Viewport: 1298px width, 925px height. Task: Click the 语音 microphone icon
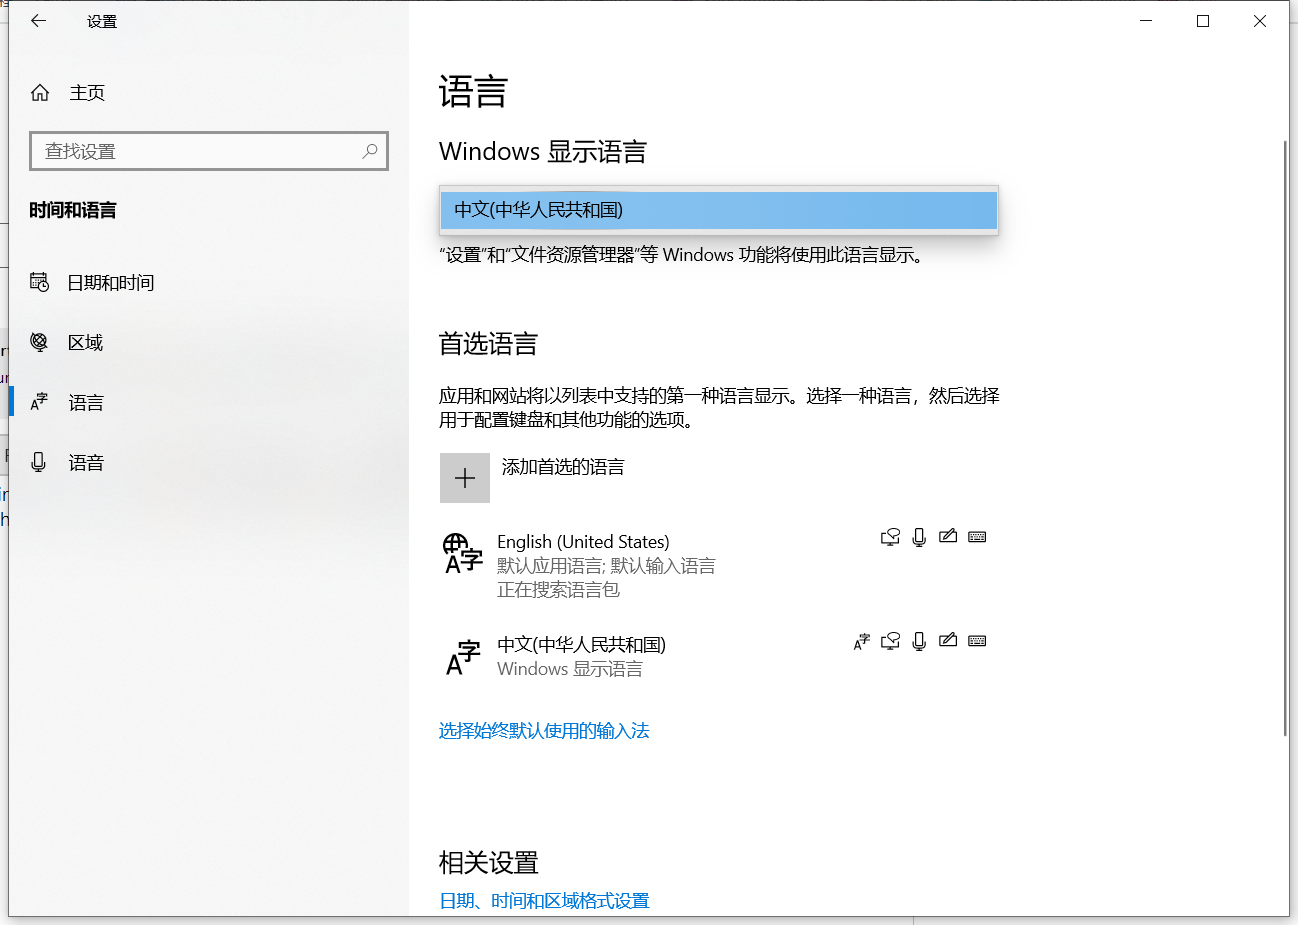click(x=39, y=463)
